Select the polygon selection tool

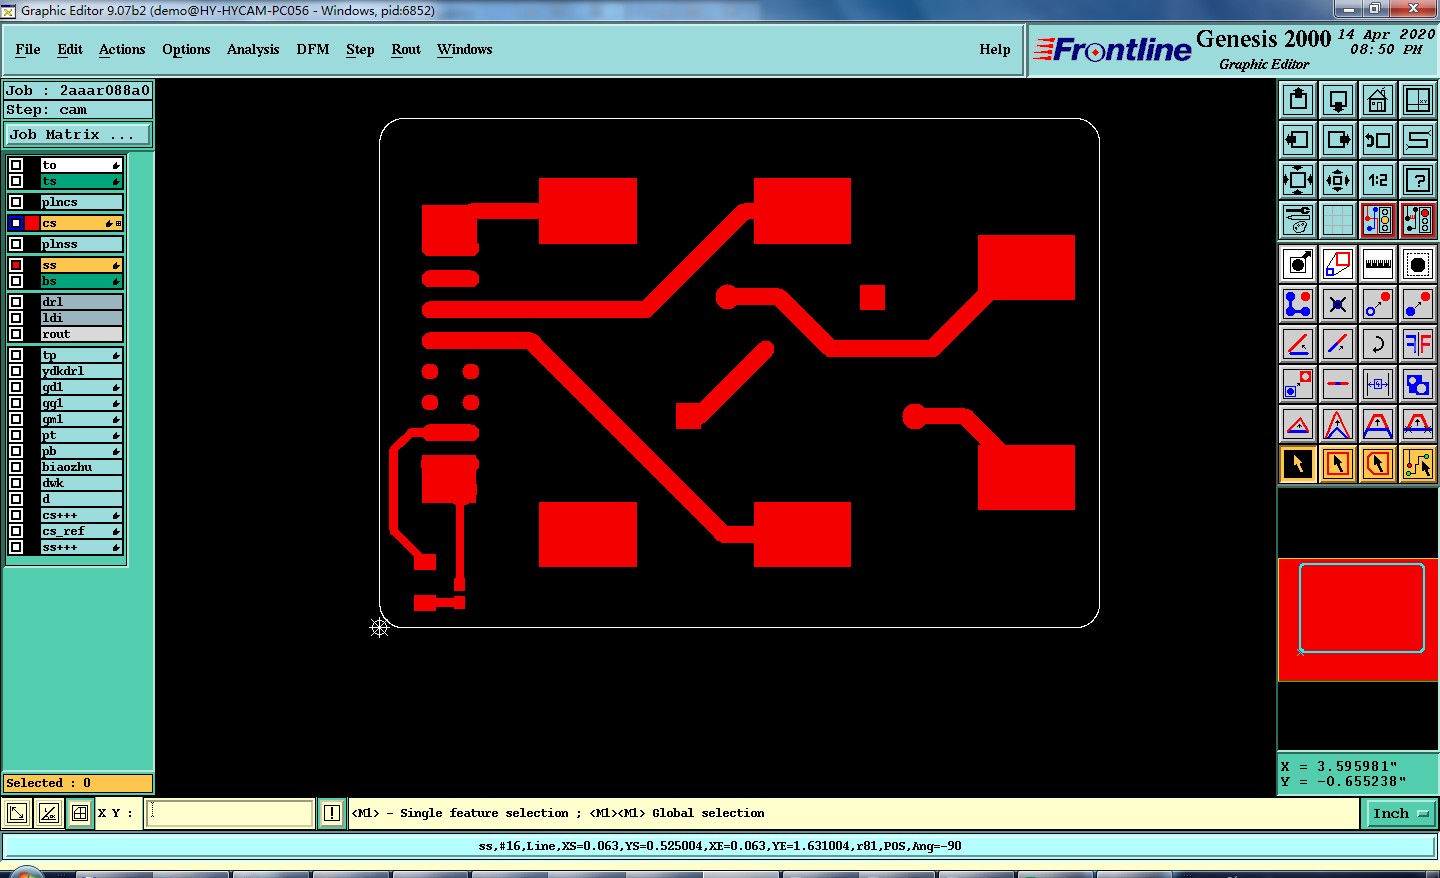1378,464
